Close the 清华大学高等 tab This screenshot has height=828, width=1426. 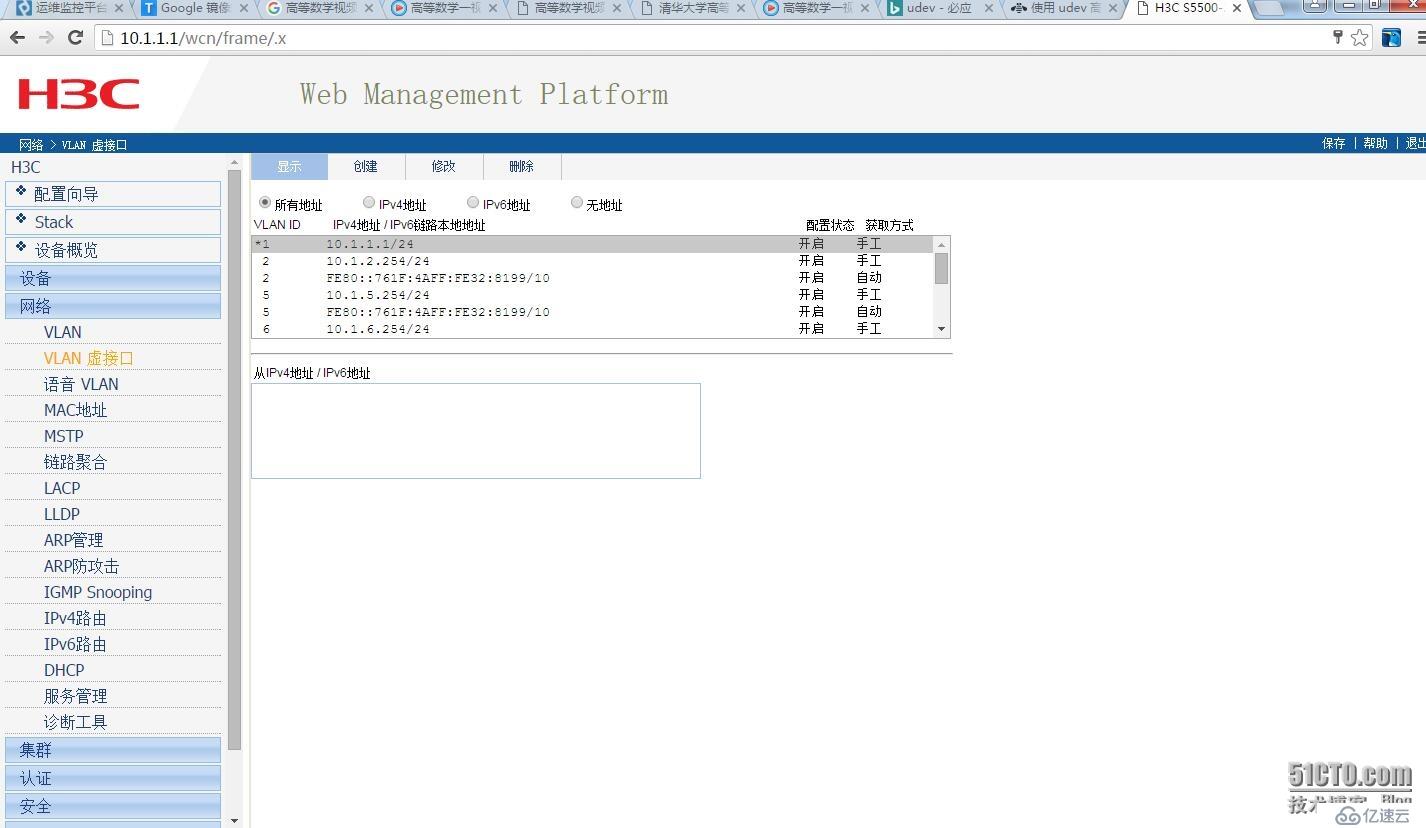pyautogui.click(x=741, y=8)
